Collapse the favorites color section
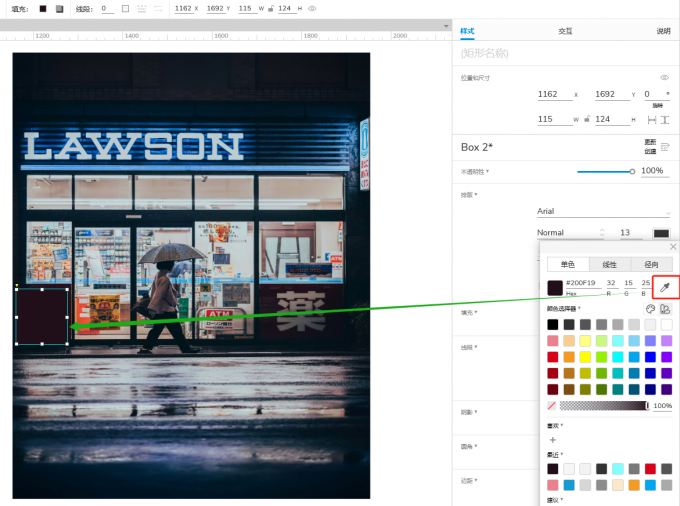Screen dimensions: 680x506 point(555,426)
